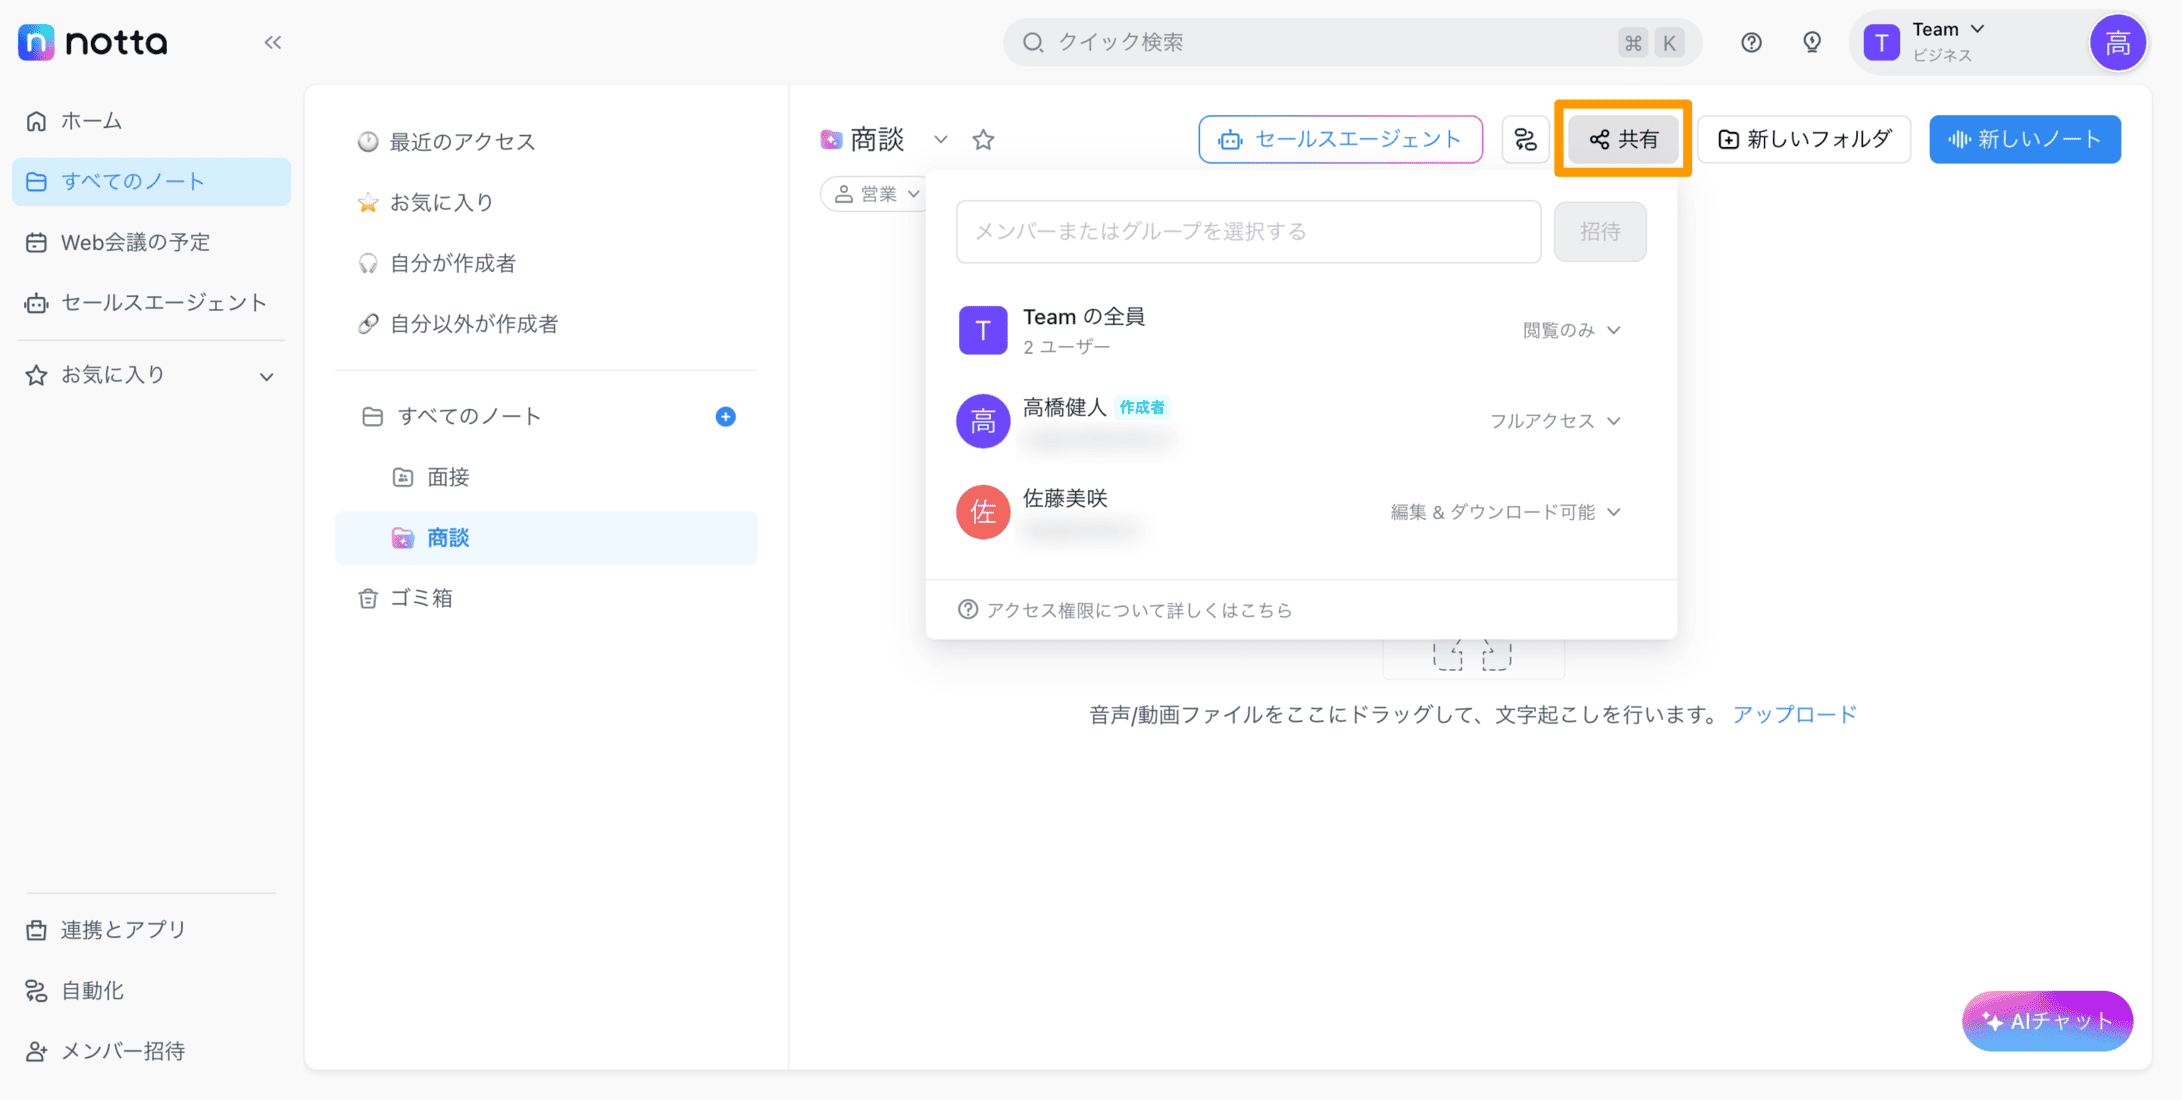Open 編集 & ダウンロード可能 permission dropdown
Viewport: 2182px width, 1100px height.
(1505, 512)
